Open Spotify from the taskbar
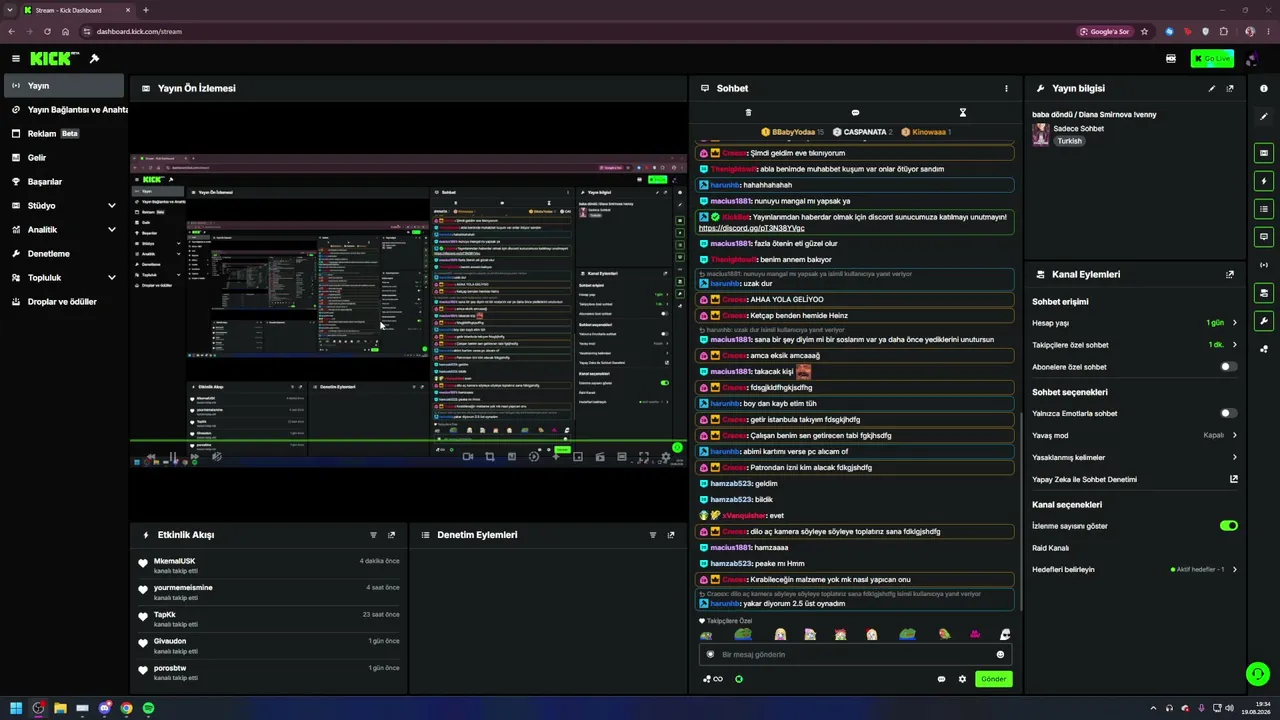1280x720 pixels. point(148,708)
